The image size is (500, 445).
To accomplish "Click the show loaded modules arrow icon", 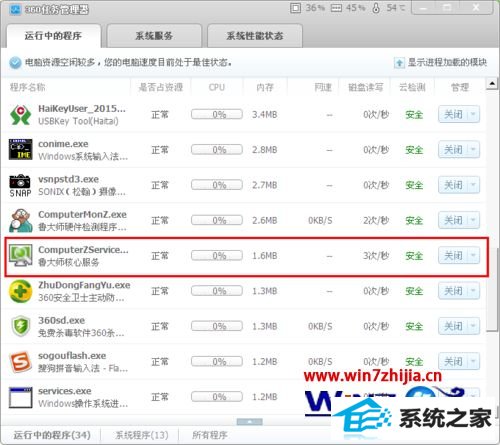I will pyautogui.click(x=399, y=63).
